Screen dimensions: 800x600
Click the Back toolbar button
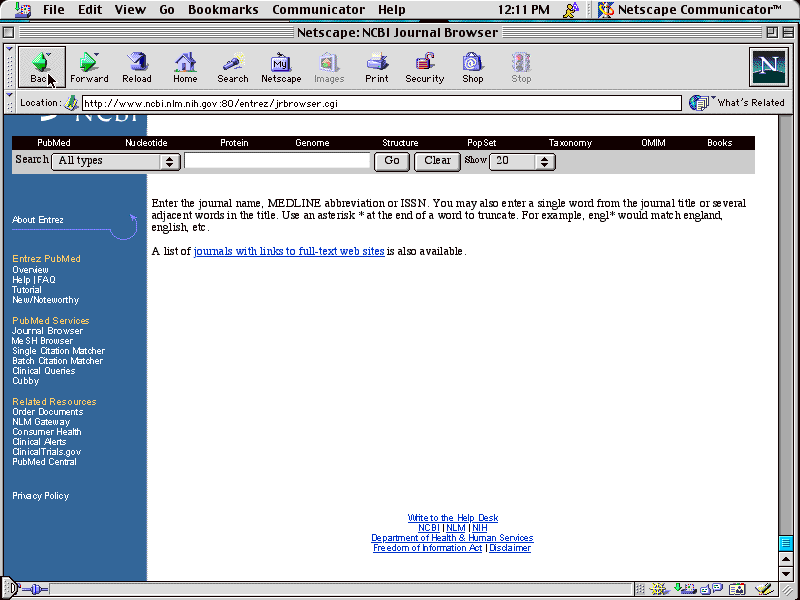(x=42, y=67)
